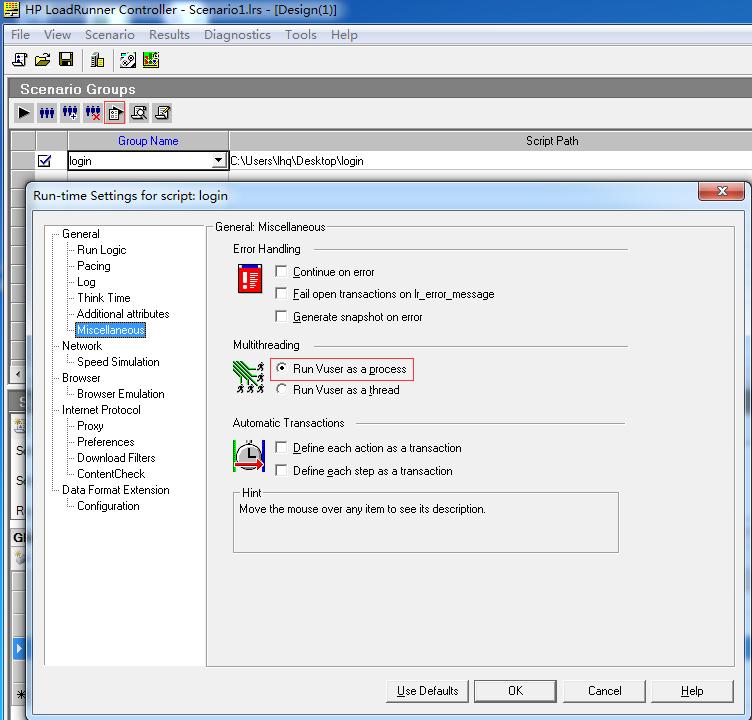Select Think Time tree item
752x720 pixels.
(104, 298)
